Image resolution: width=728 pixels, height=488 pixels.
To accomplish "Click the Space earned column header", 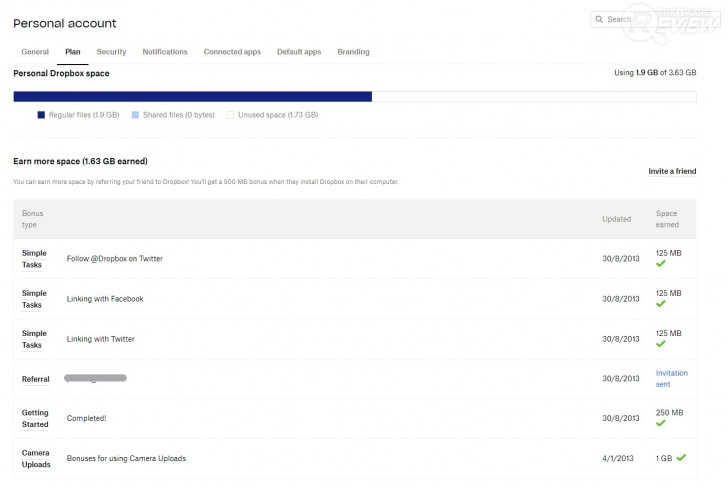I will 667,219.
